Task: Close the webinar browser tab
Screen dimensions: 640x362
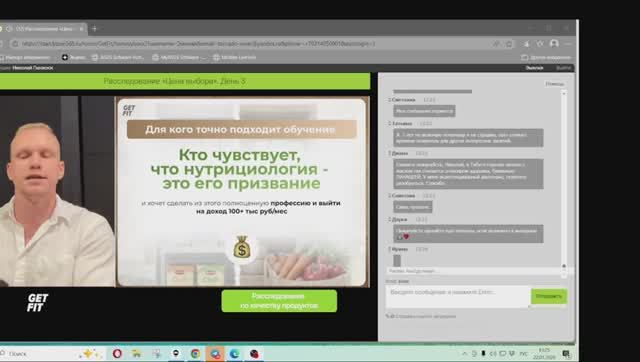Action: 81,29
